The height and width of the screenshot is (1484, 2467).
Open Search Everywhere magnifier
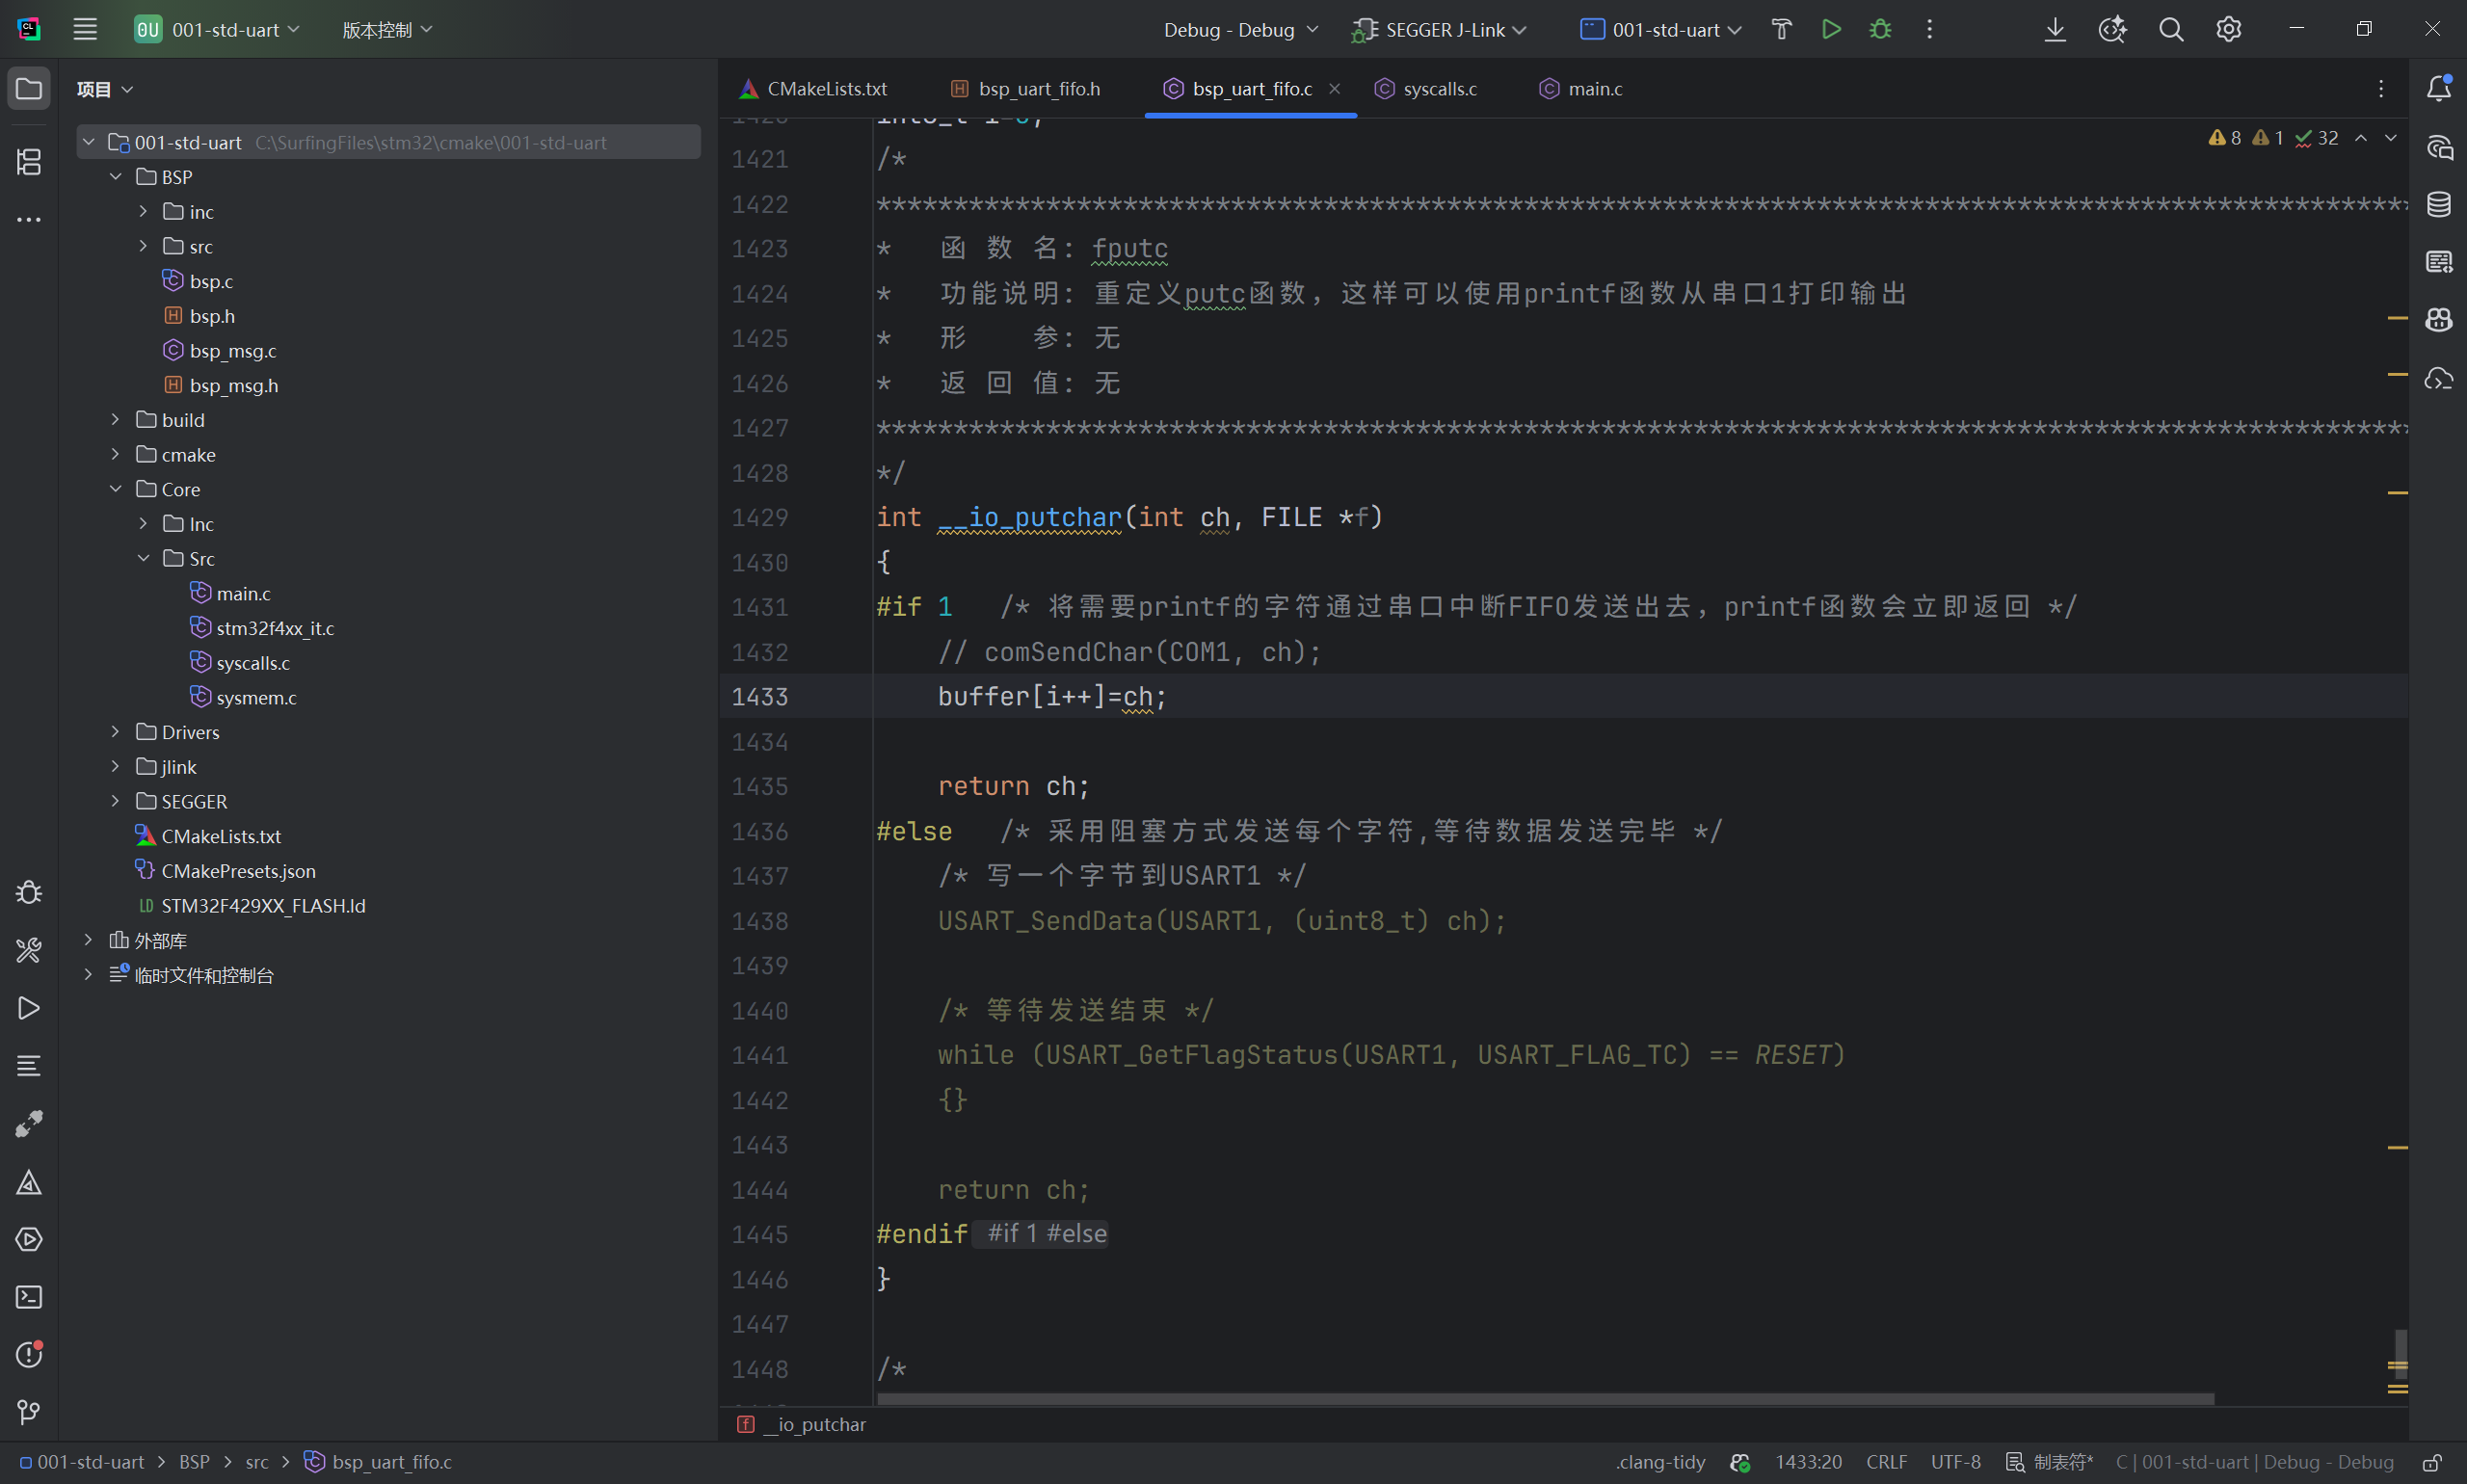click(2171, 29)
